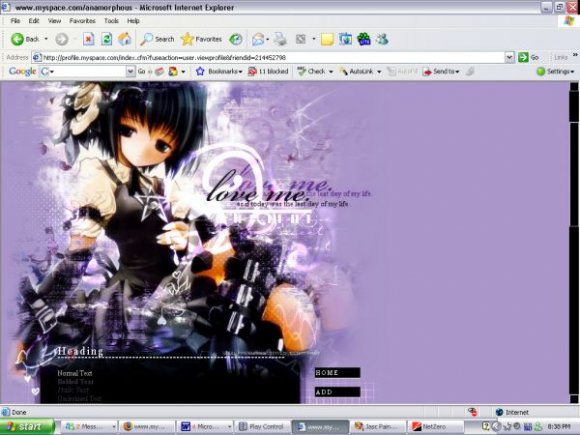Expand the Edit icon dropdown arrow
580x435 pixels.
[314, 39]
